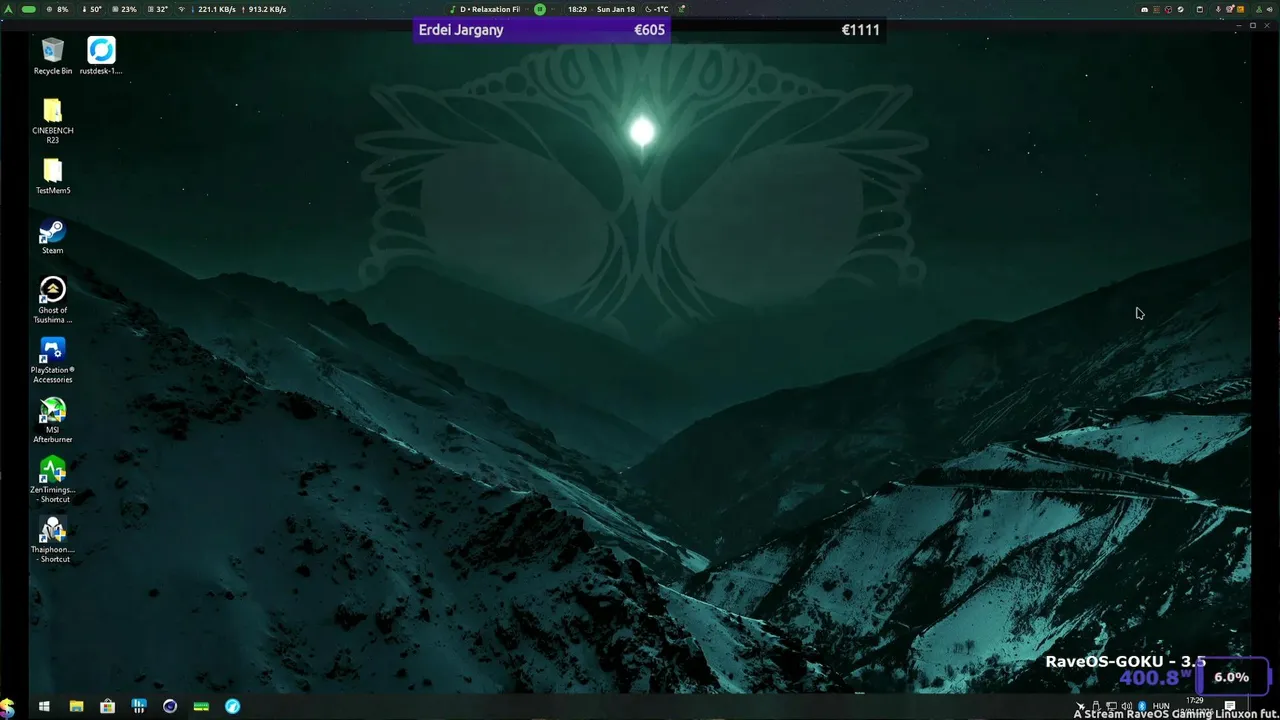
Task: Select the ZenTimings shortcut icon
Action: [x=52, y=481]
